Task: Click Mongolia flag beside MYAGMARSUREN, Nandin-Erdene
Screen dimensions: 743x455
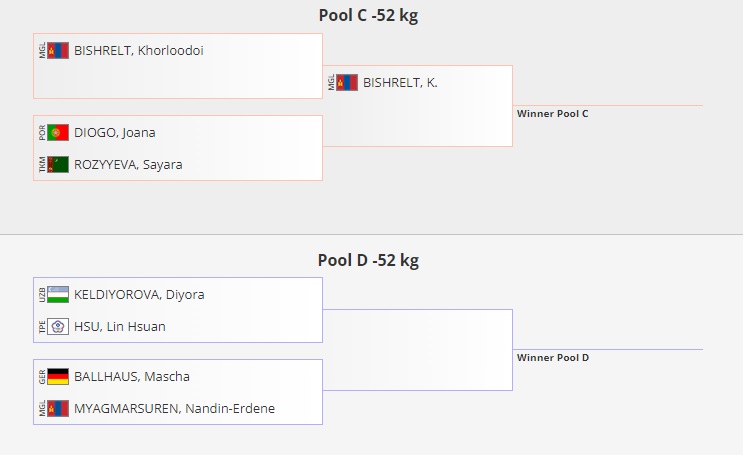Action: click(x=58, y=408)
